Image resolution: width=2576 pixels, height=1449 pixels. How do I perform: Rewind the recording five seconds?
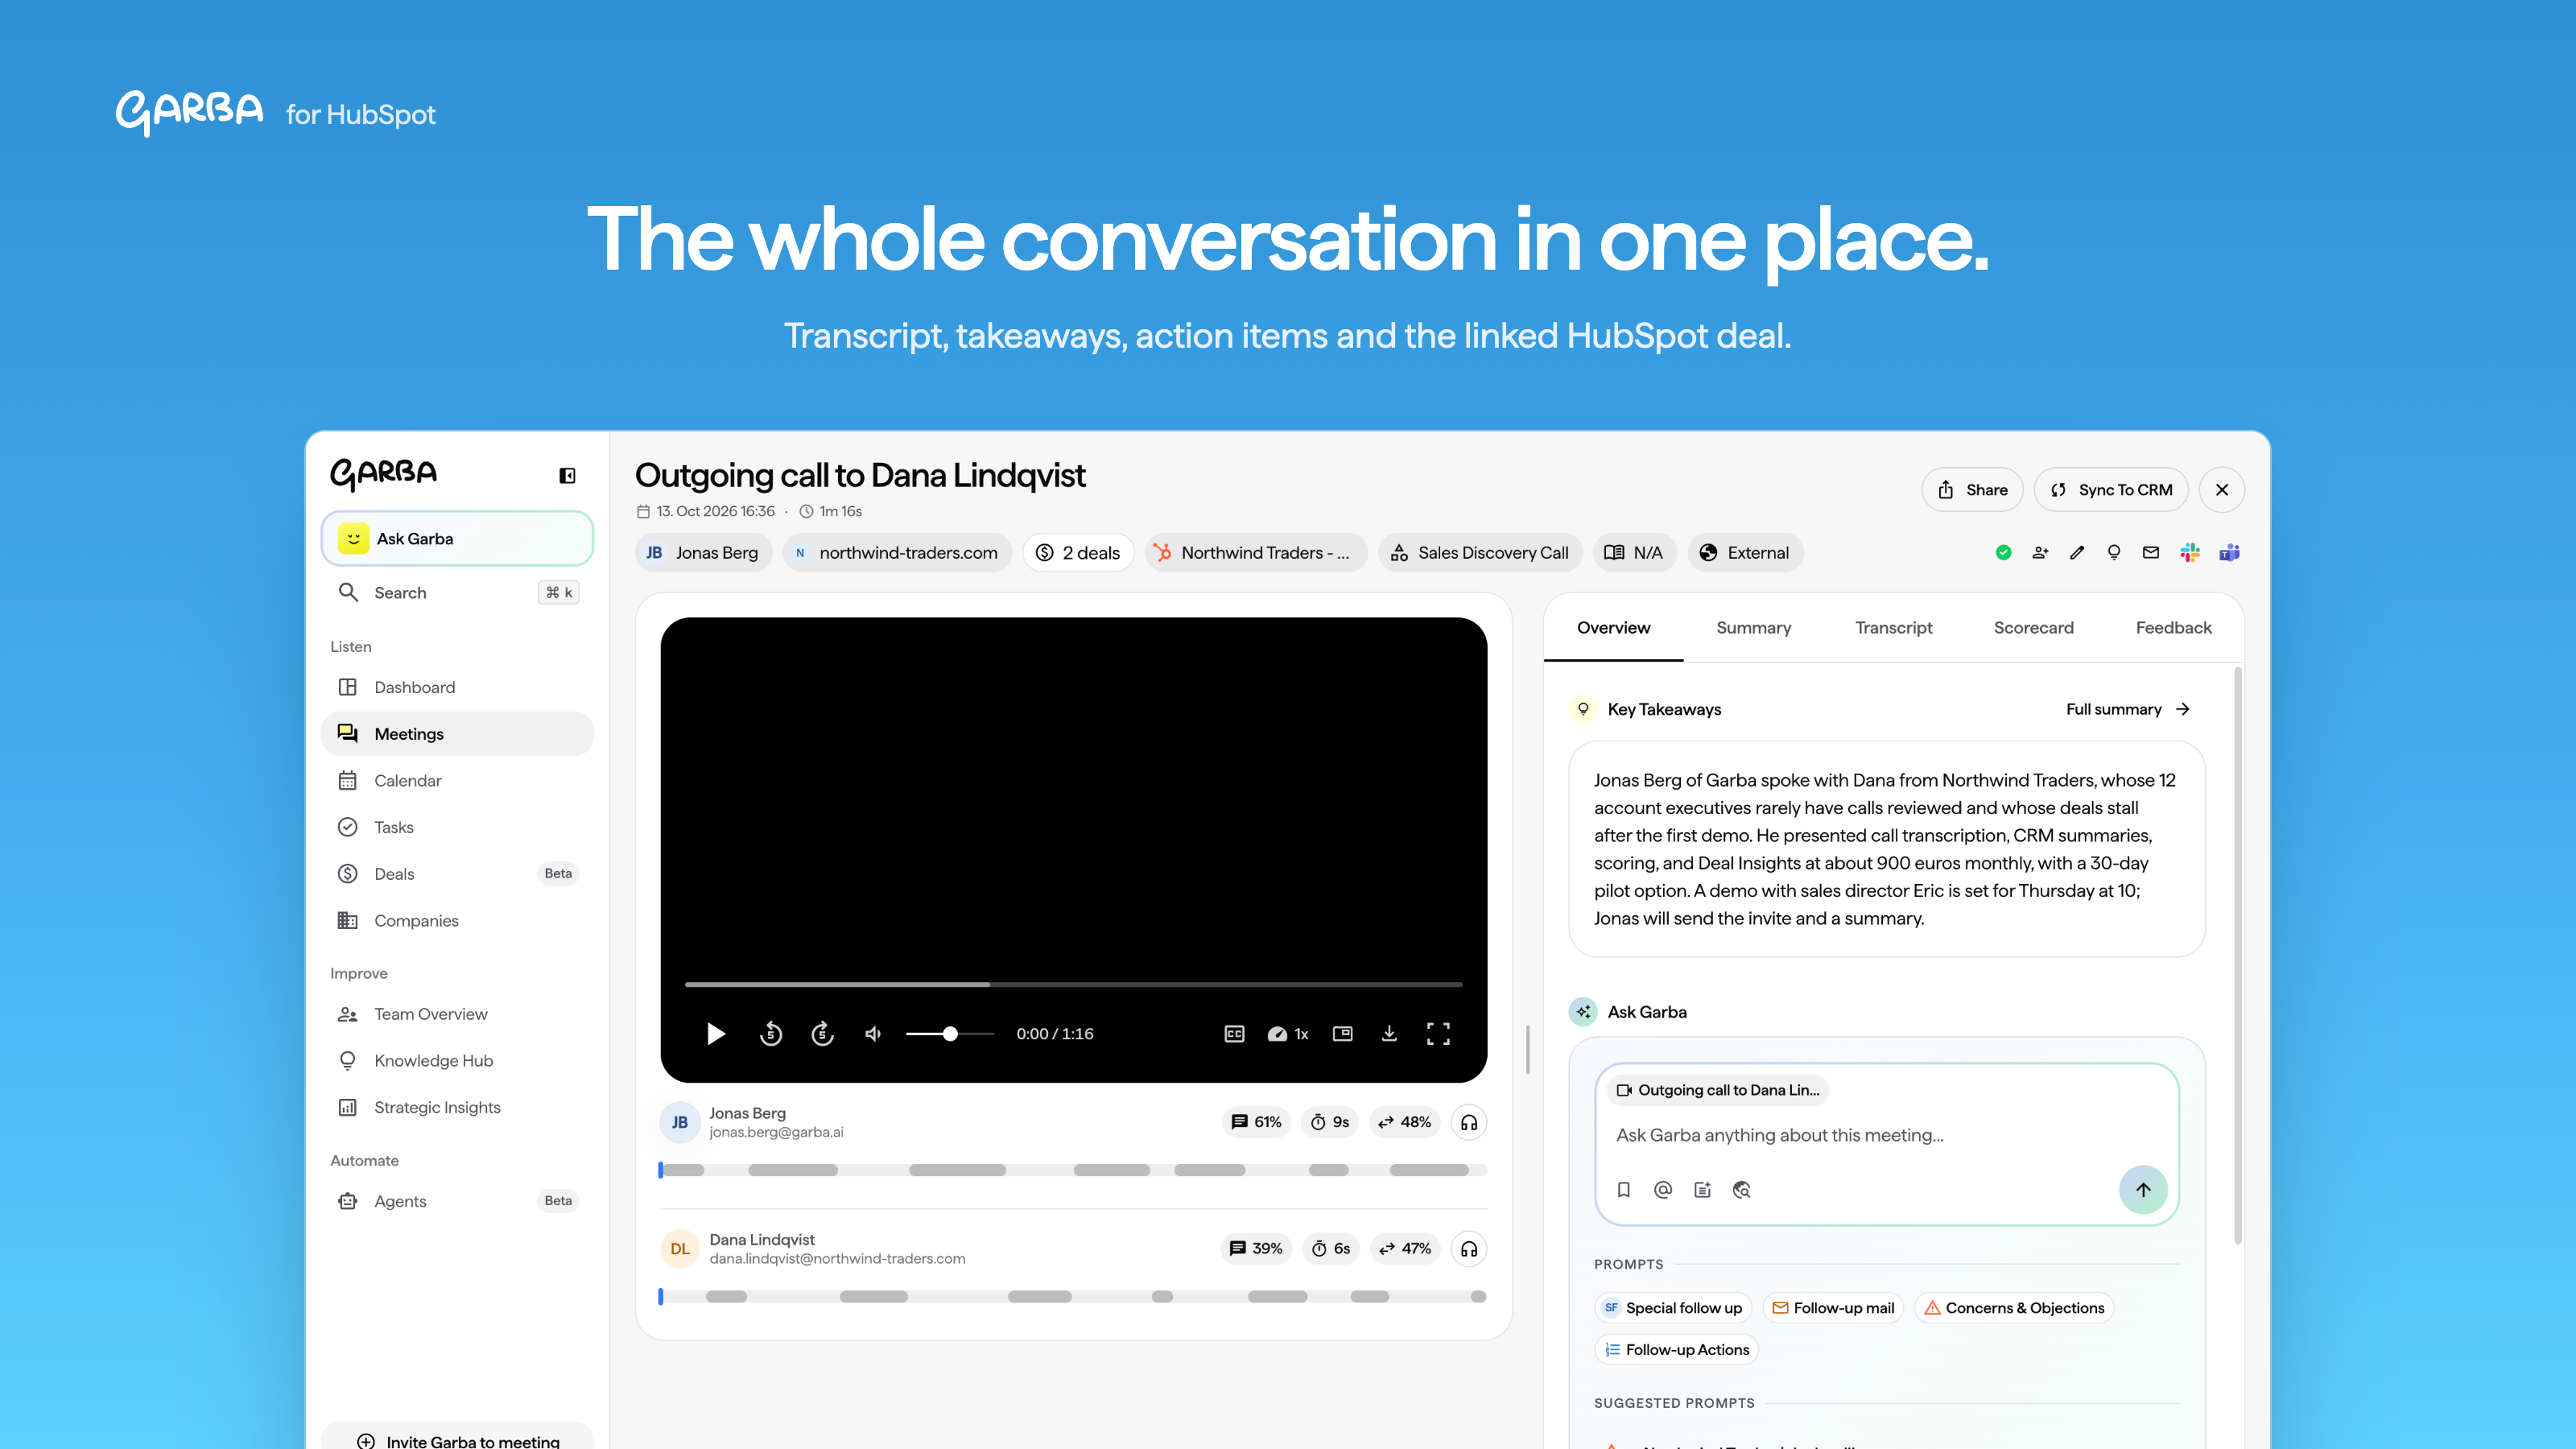pyautogui.click(x=770, y=1033)
